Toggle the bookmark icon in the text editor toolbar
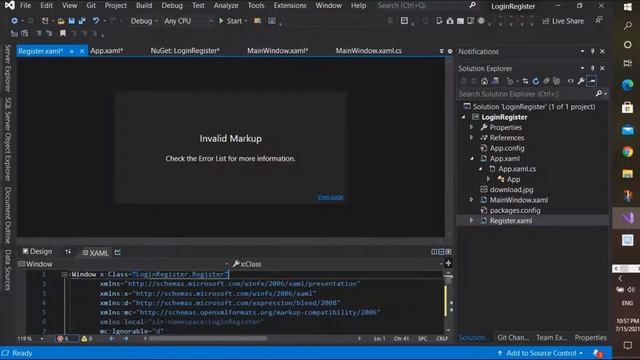The width and height of the screenshot is (640, 360). (x=62, y=33)
